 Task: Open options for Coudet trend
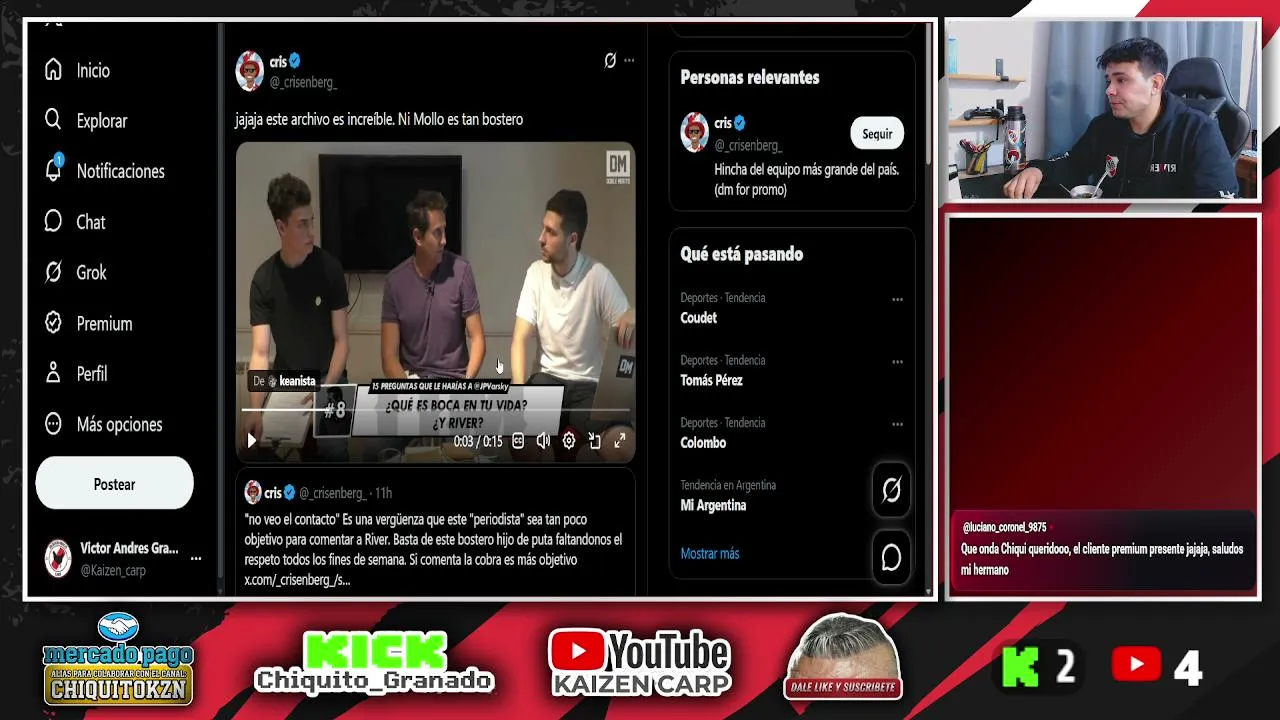[x=897, y=299]
